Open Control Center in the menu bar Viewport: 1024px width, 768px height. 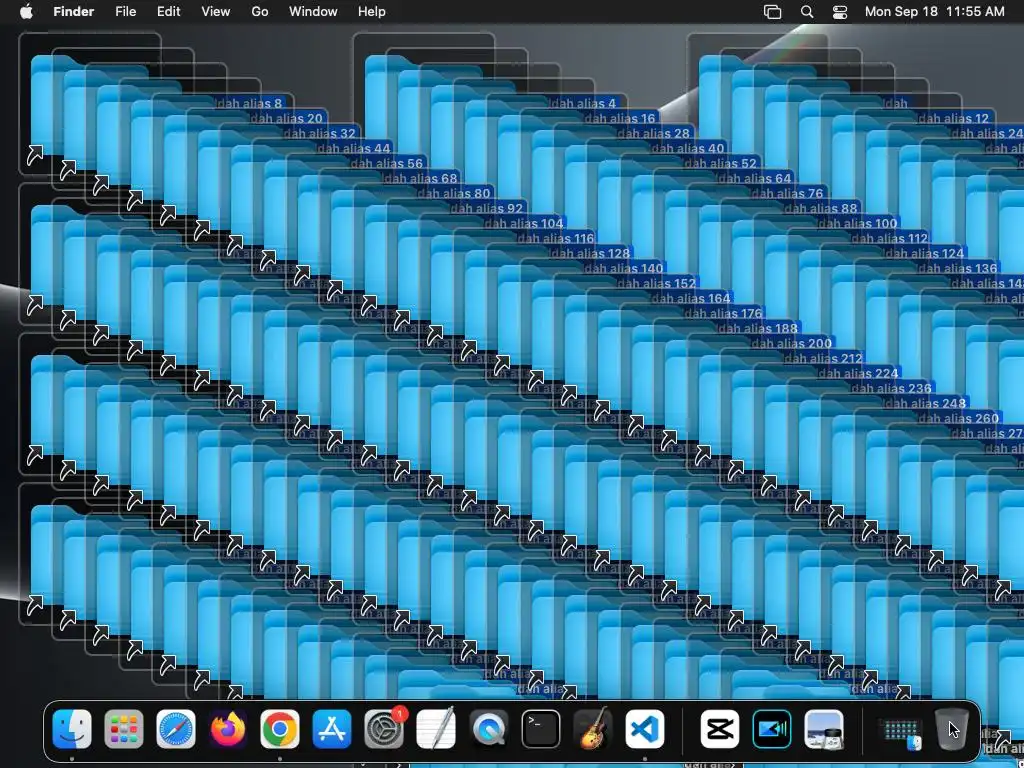point(840,12)
